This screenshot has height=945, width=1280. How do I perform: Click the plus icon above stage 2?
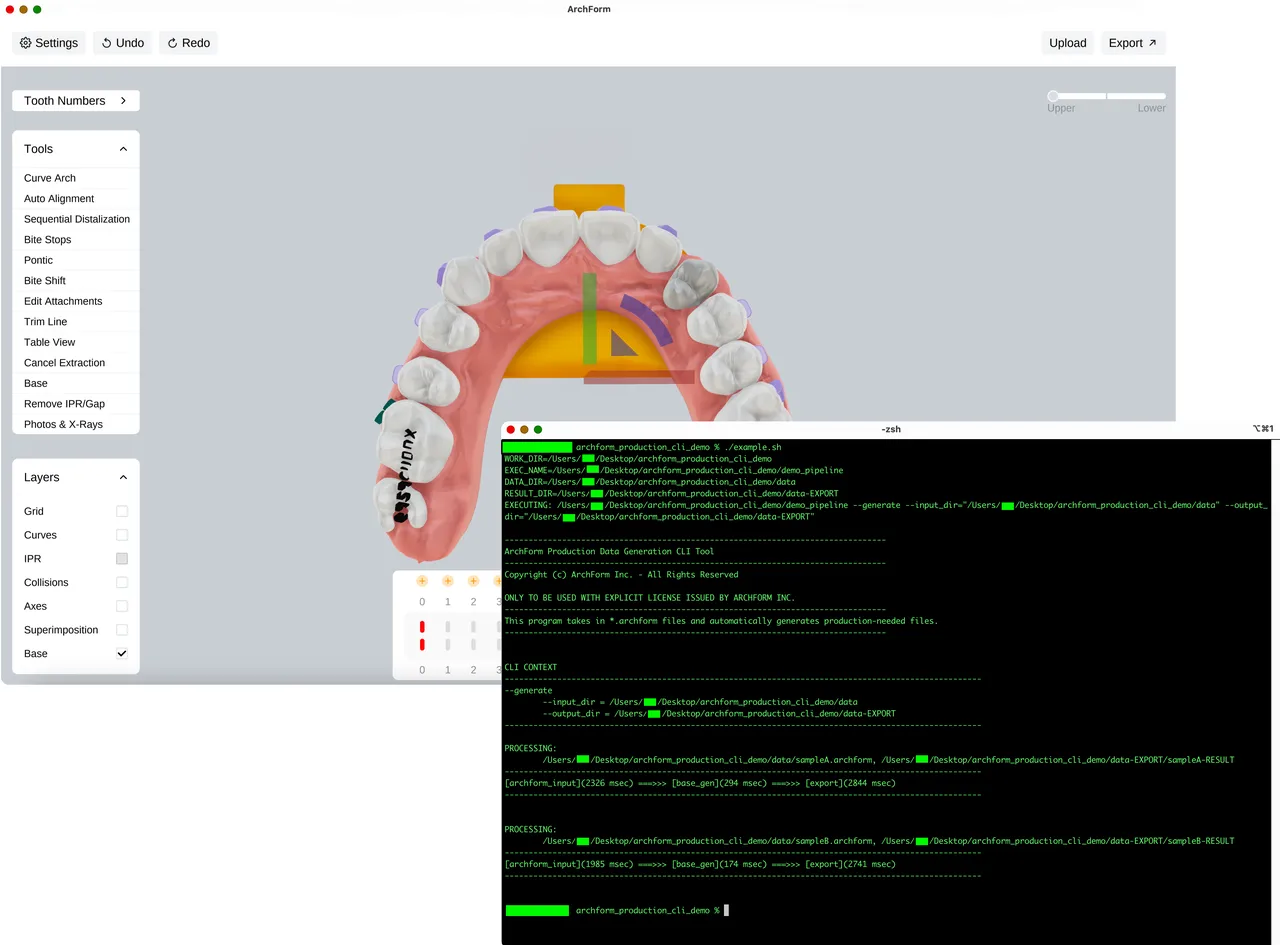pyautogui.click(x=474, y=581)
